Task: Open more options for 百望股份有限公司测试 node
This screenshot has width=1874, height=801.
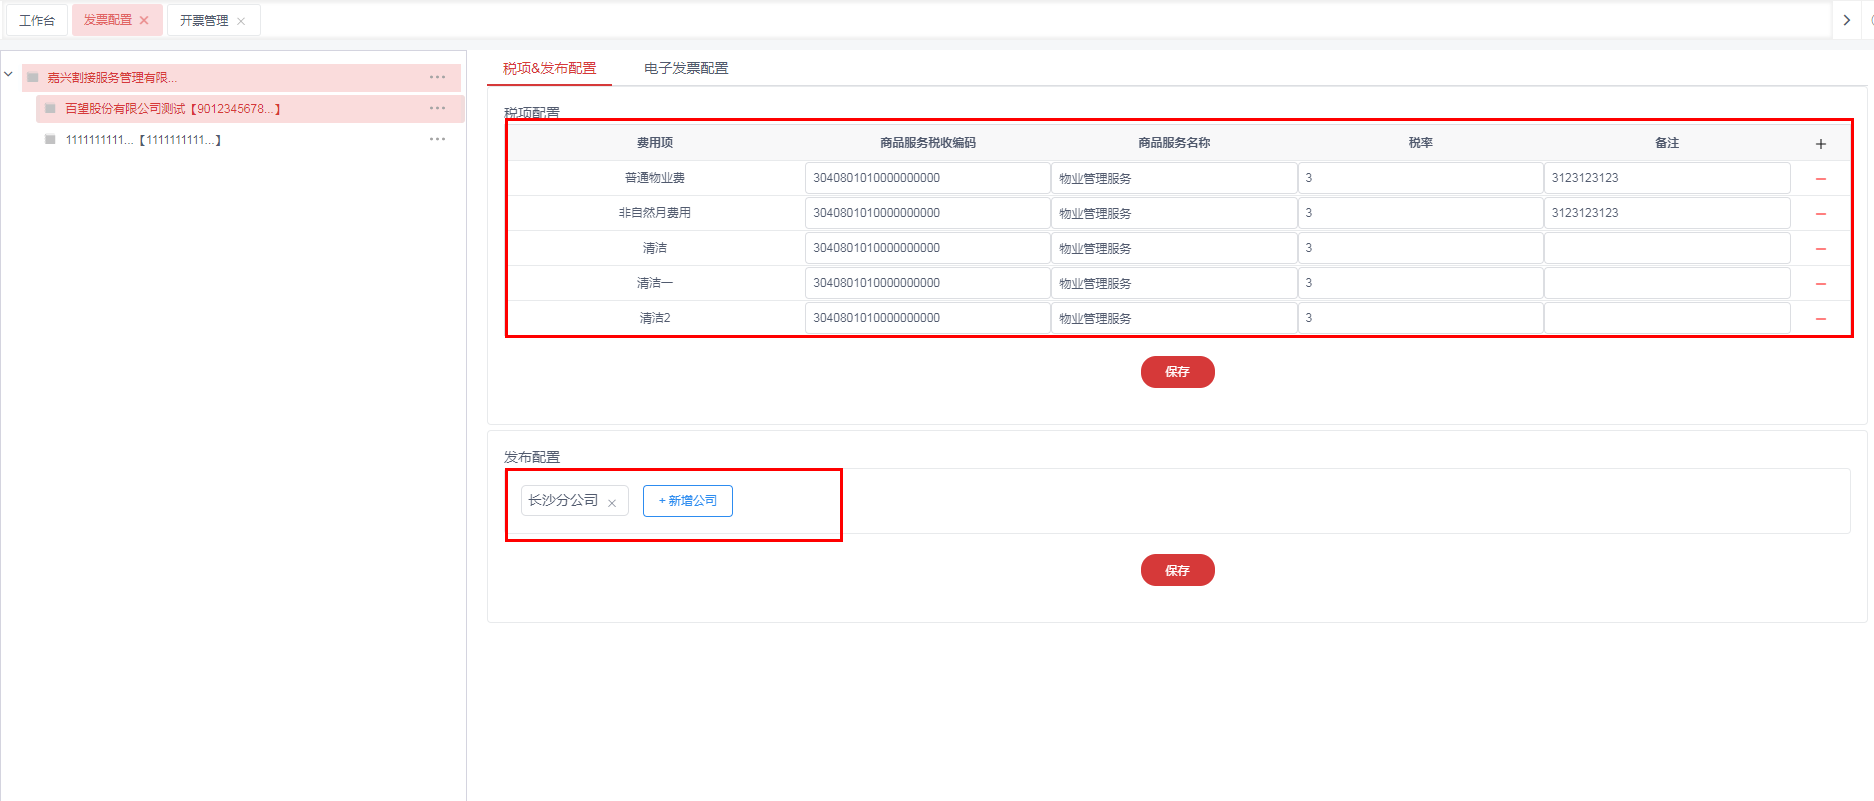Action: pyautogui.click(x=438, y=108)
